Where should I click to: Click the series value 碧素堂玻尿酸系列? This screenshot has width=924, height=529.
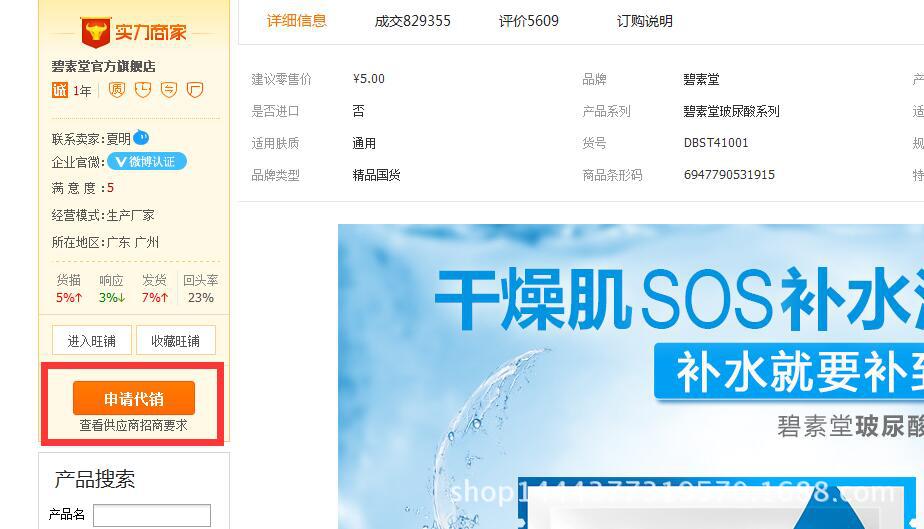tap(731, 111)
